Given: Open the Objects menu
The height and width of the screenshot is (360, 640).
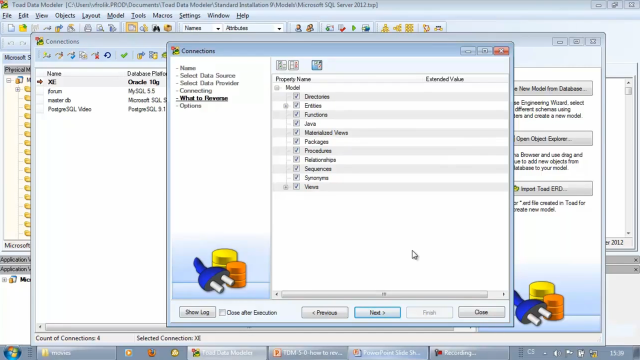Looking at the screenshot, I should pyautogui.click(x=65, y=16).
